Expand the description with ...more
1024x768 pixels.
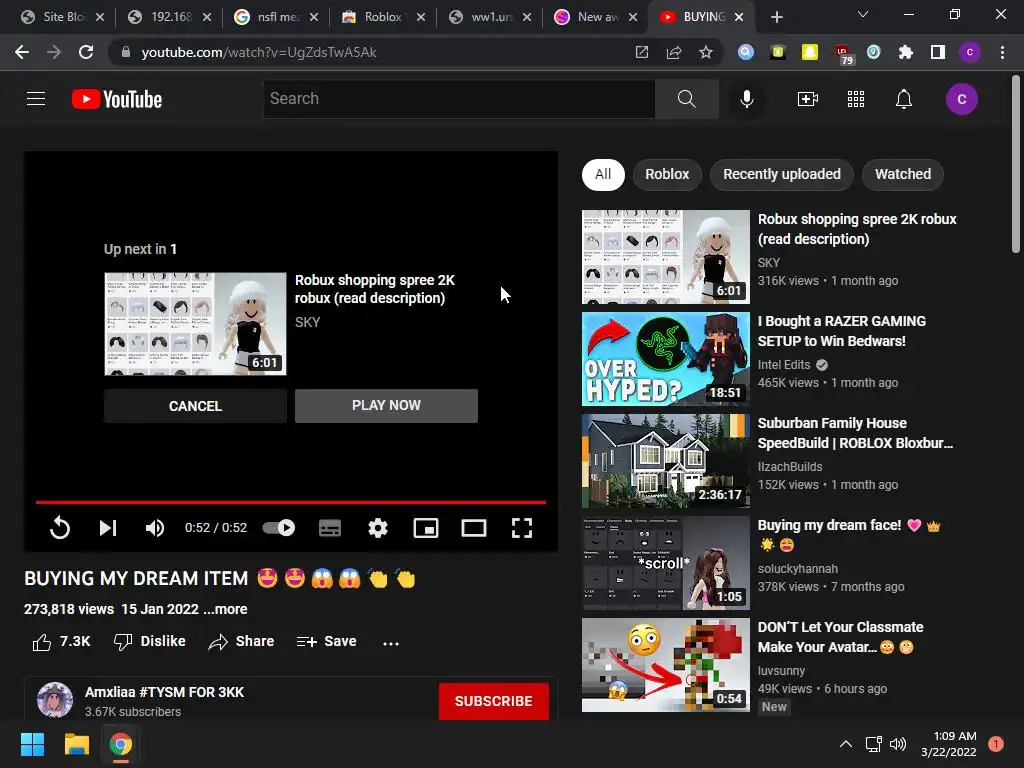tap(225, 609)
